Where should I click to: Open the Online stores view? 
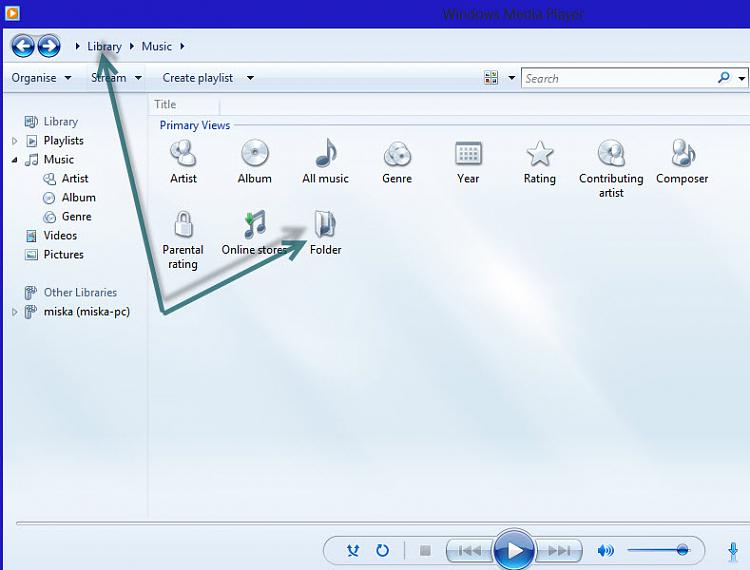pos(254,233)
